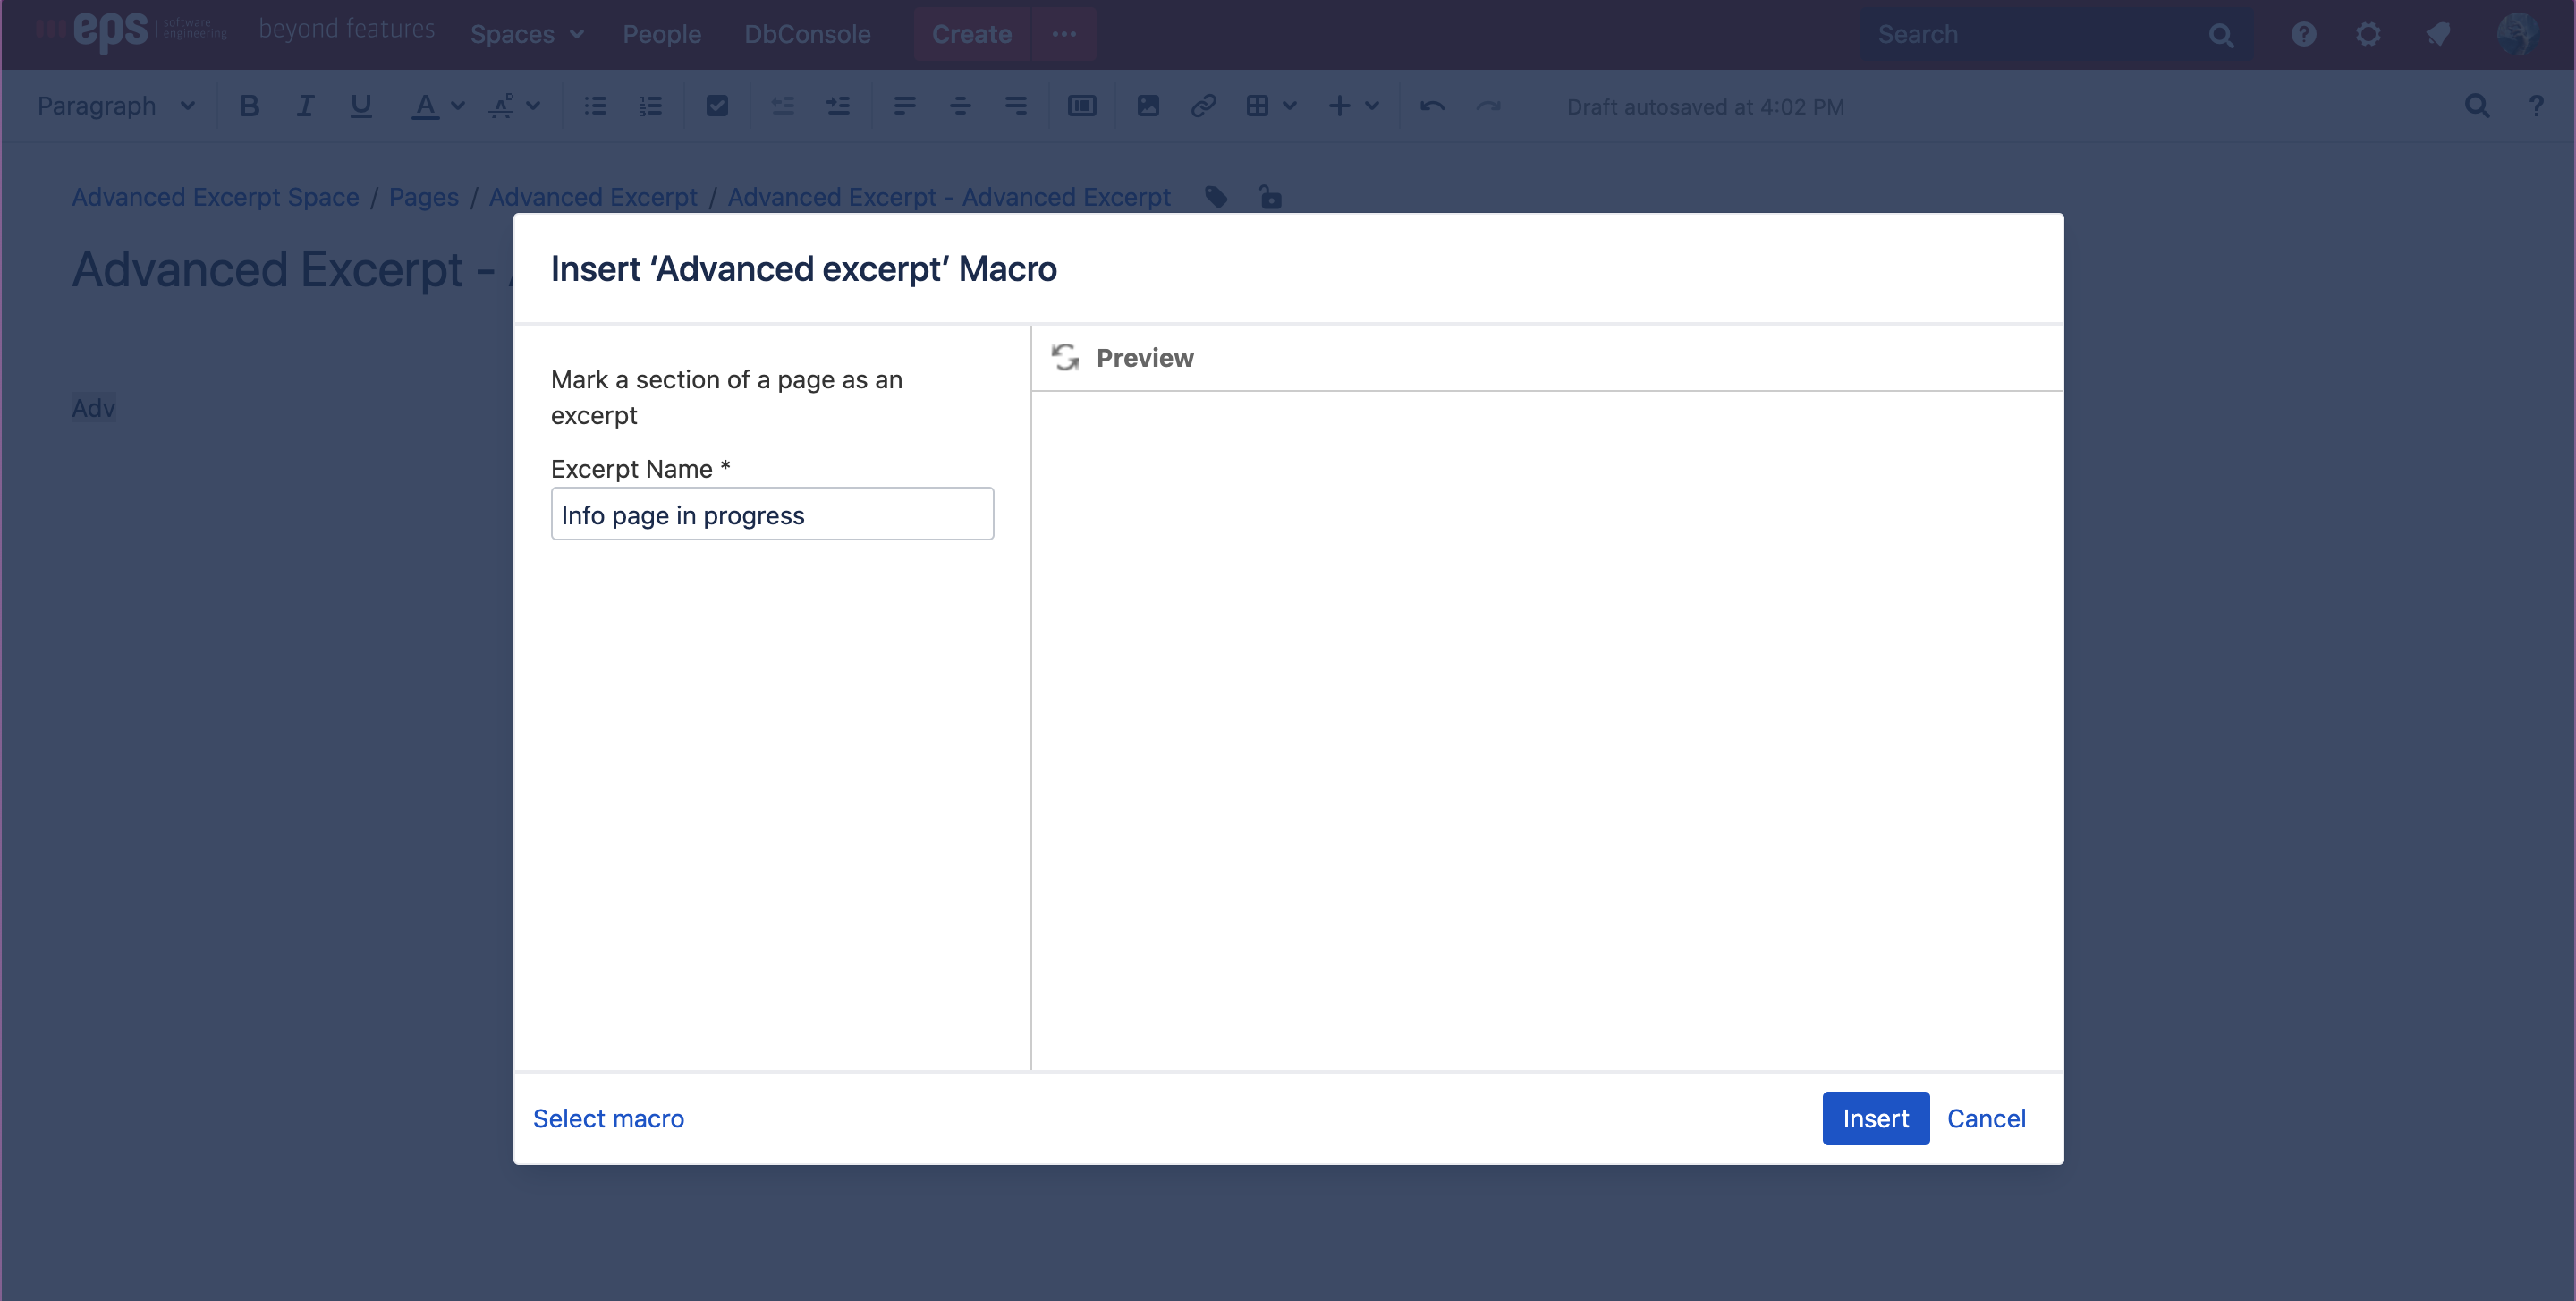2576x1301 pixels.
Task: Open DbConsole from top navigation
Action: [x=807, y=34]
